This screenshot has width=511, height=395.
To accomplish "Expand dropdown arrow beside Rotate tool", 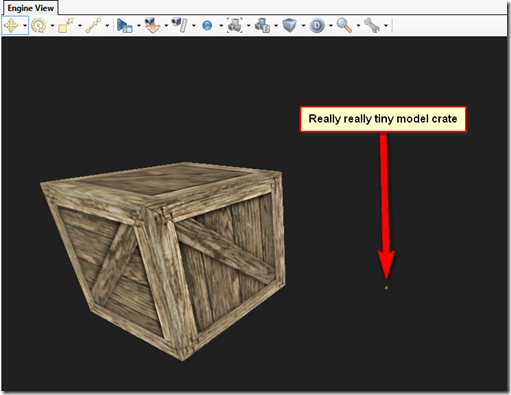I will [x=52, y=25].
